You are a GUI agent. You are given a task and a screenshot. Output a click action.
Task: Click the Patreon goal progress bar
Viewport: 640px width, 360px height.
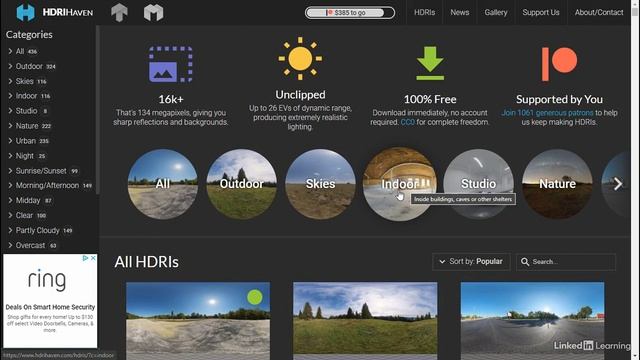click(x=350, y=13)
